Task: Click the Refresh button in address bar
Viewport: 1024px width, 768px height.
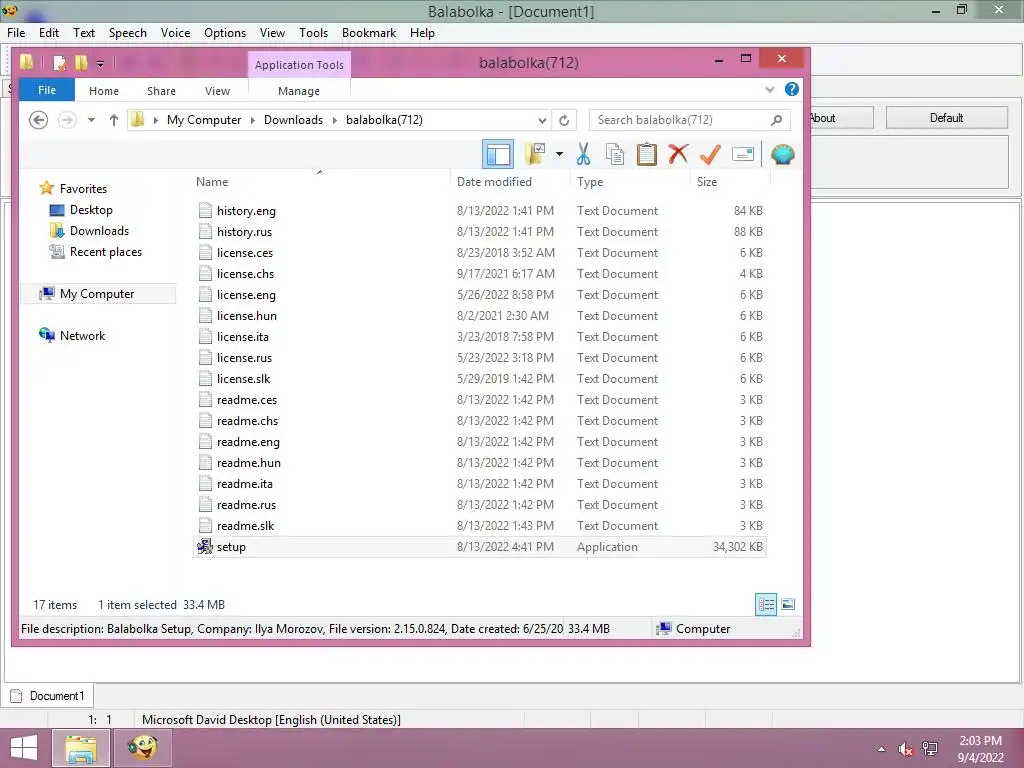Action: [x=564, y=120]
